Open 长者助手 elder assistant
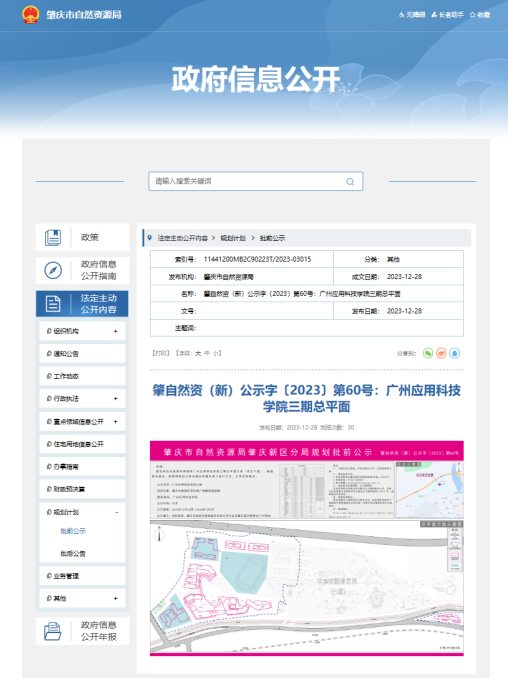 447,15
